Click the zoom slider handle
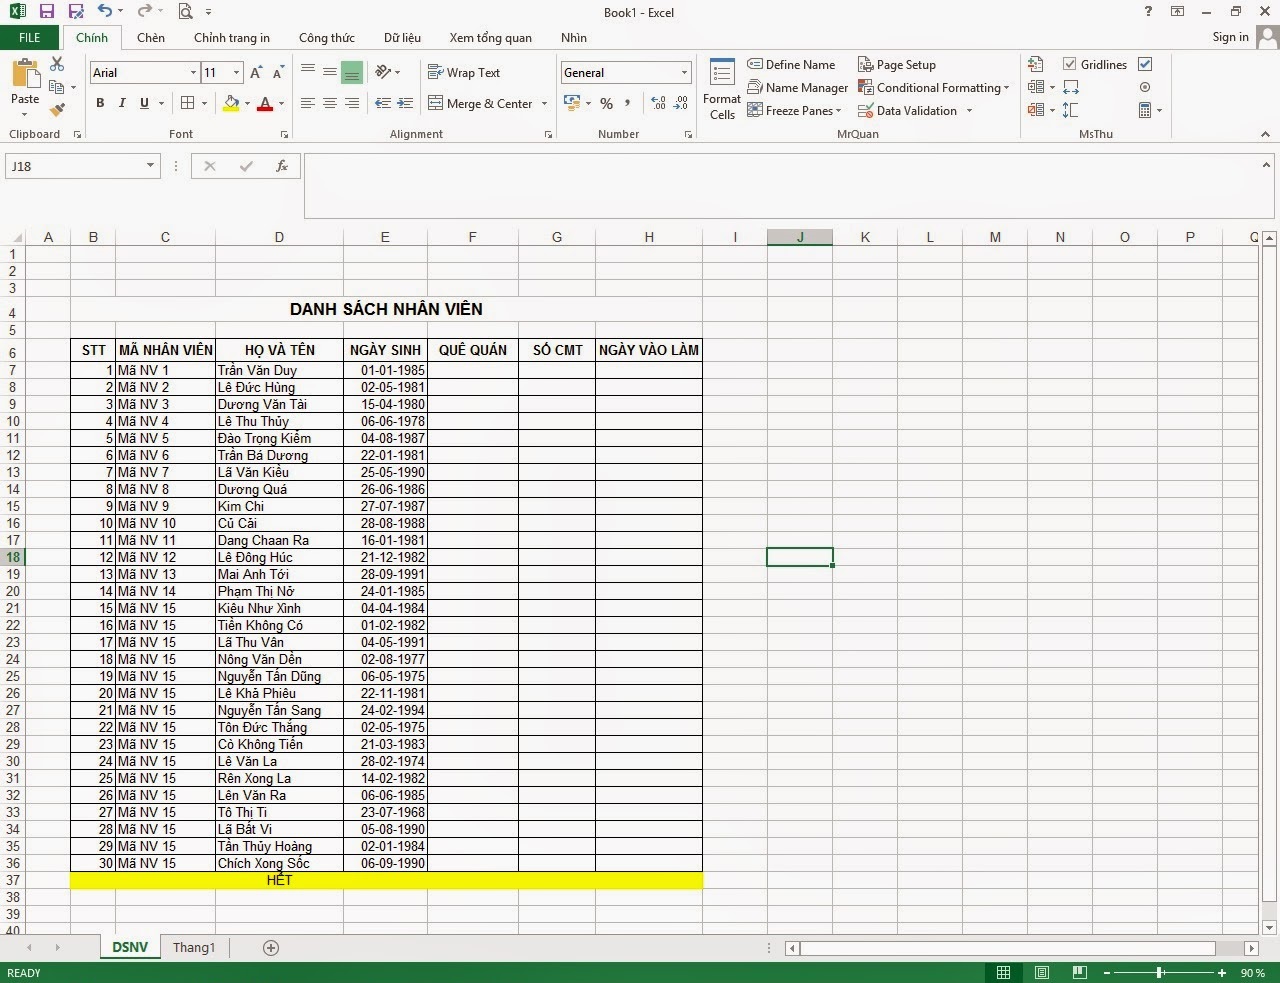The width and height of the screenshot is (1280, 983). coord(1160,972)
